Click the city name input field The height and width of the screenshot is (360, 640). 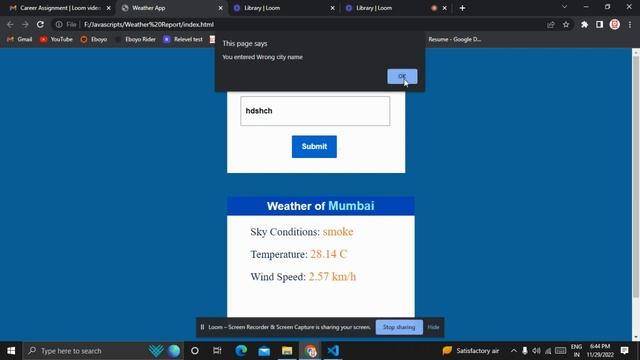coord(315,111)
